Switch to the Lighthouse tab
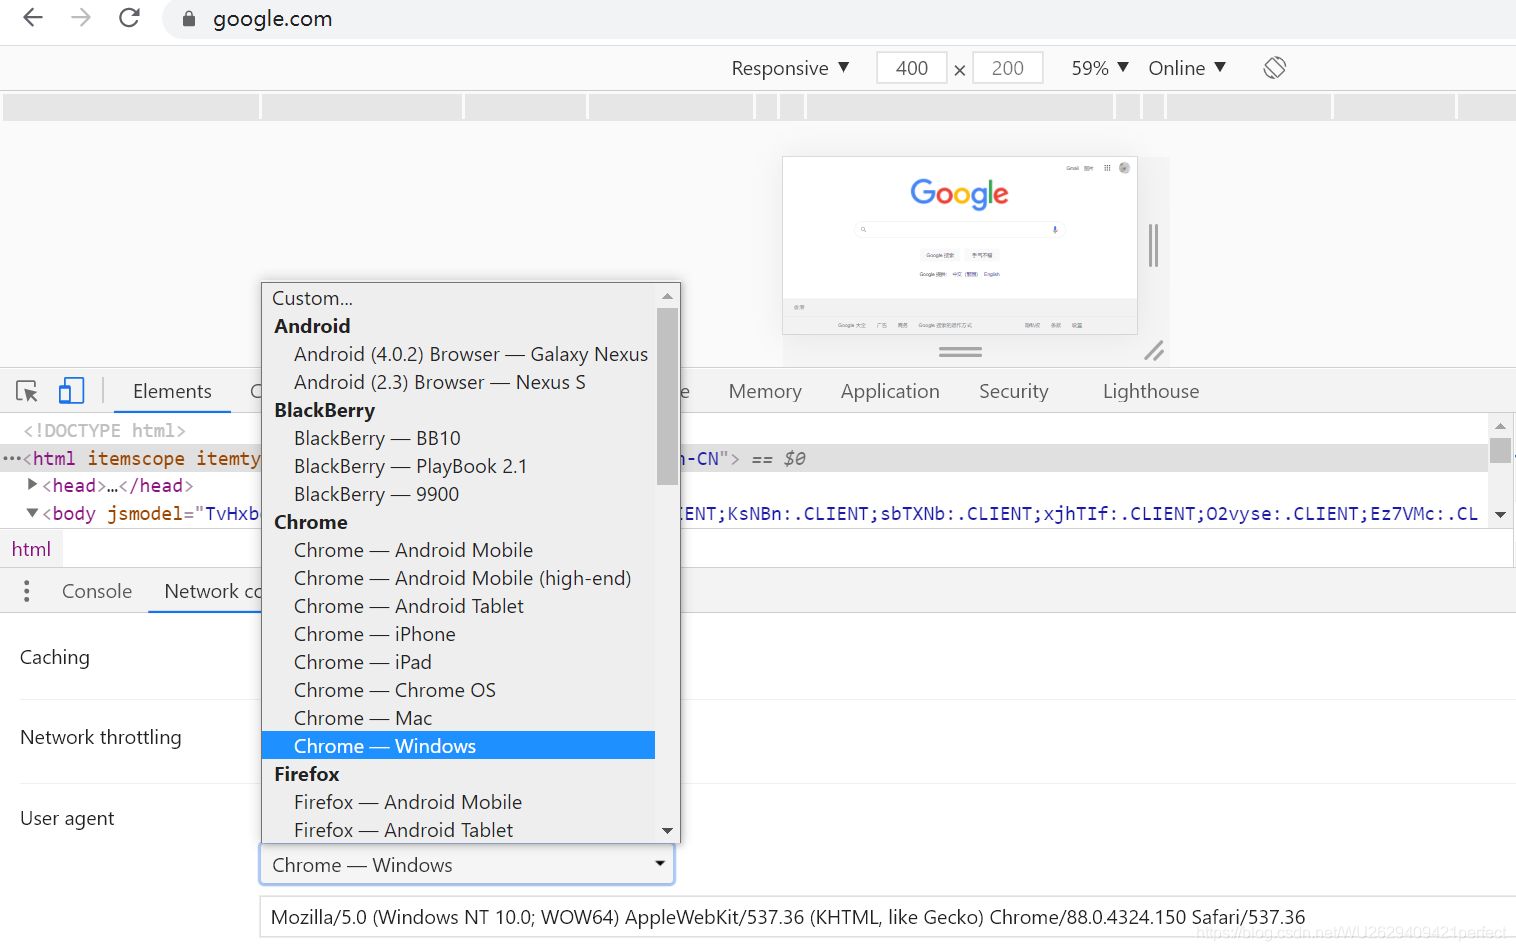Image resolution: width=1516 pixels, height=951 pixels. 1151,391
